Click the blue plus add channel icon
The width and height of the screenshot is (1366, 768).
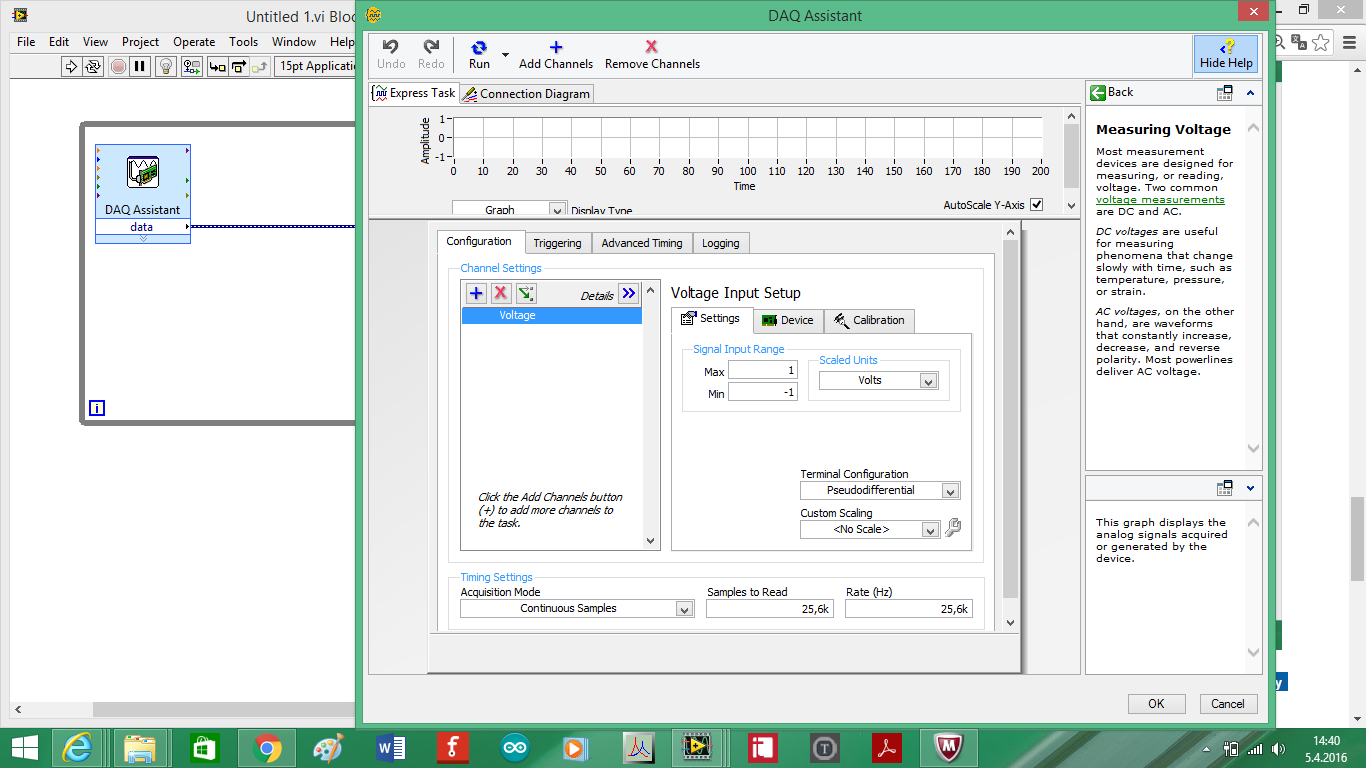click(476, 293)
